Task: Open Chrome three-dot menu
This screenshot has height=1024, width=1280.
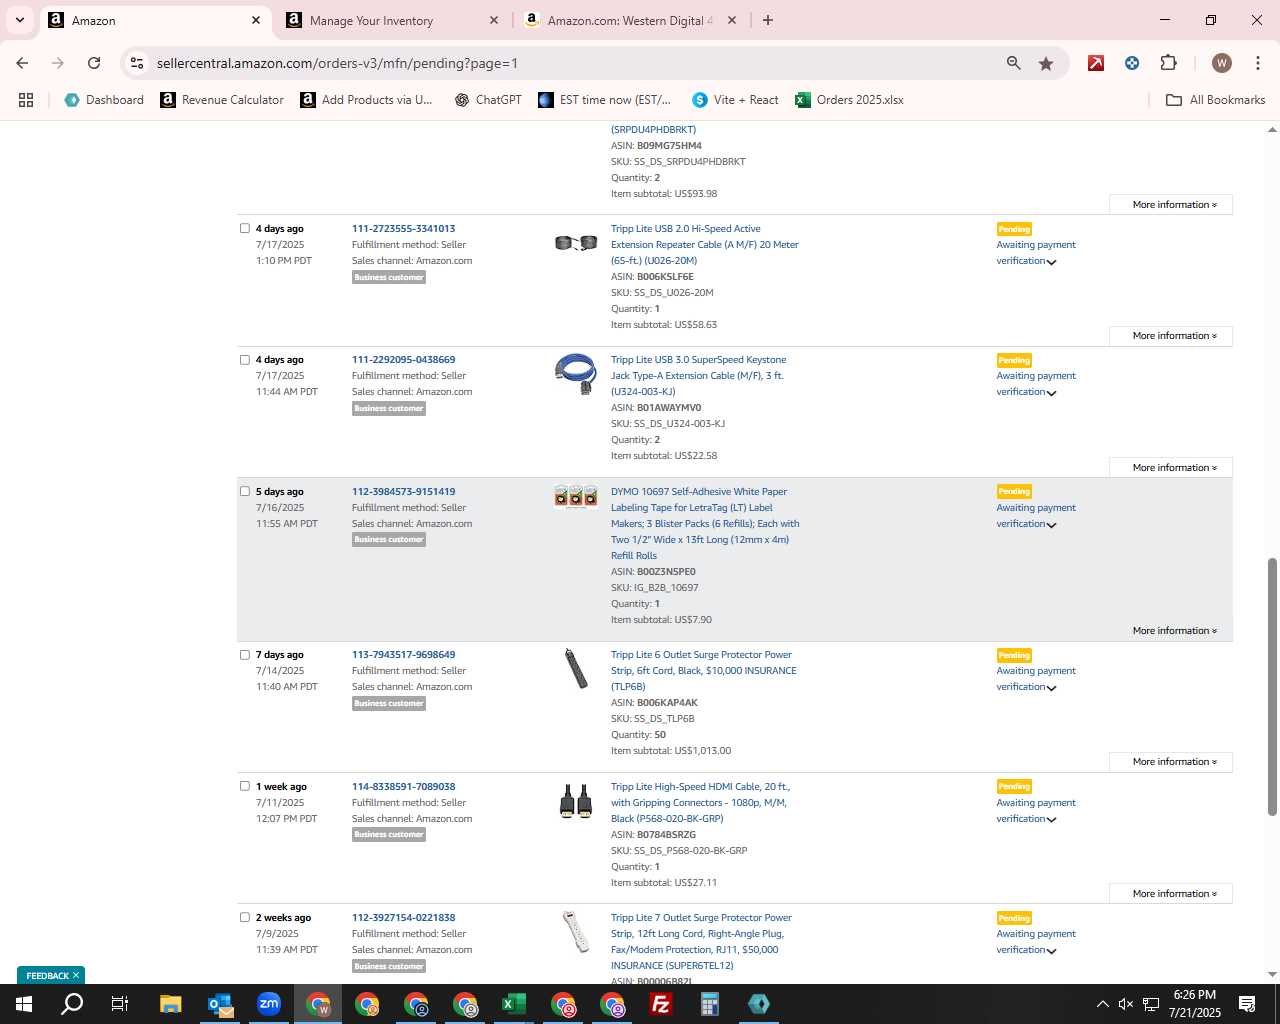Action: coord(1257,63)
